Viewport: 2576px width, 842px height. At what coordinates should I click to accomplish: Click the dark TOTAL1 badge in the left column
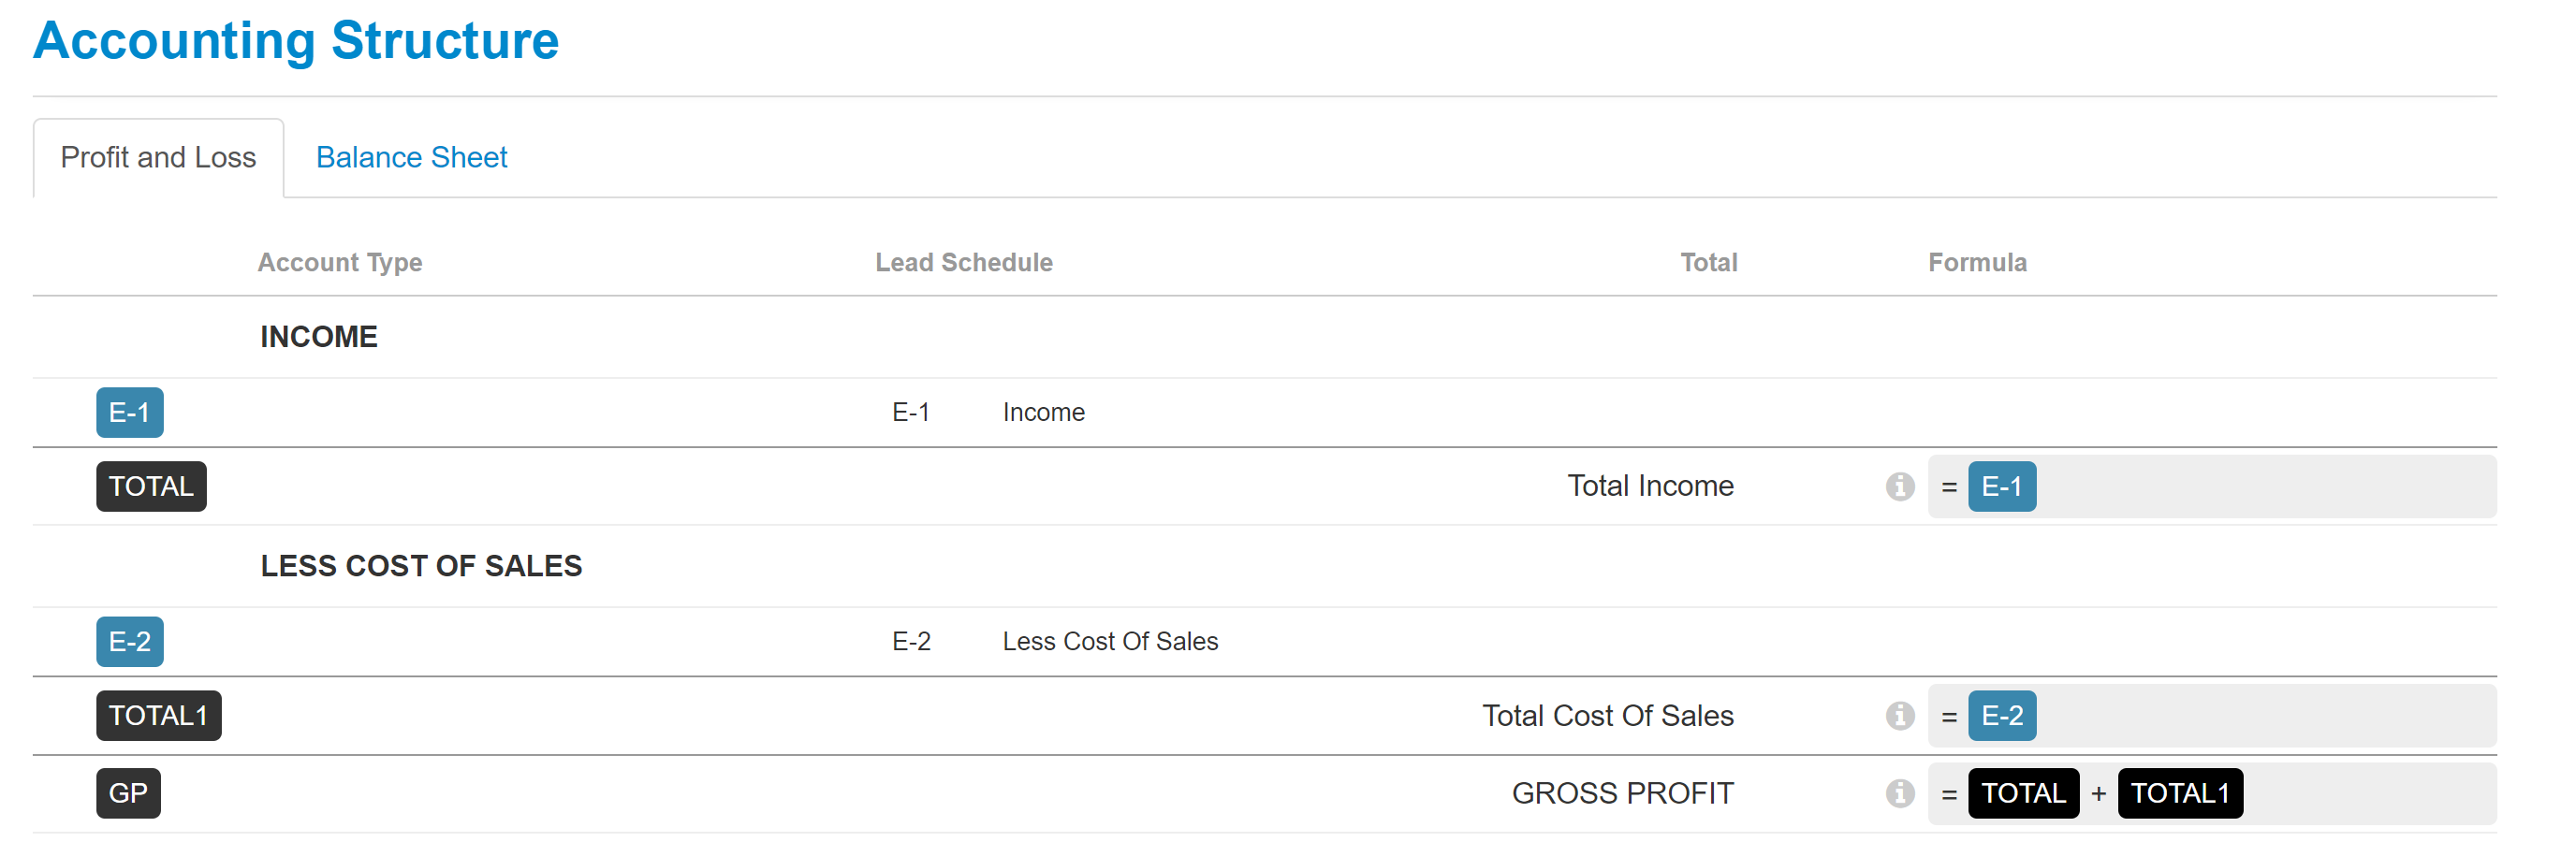[x=159, y=715]
